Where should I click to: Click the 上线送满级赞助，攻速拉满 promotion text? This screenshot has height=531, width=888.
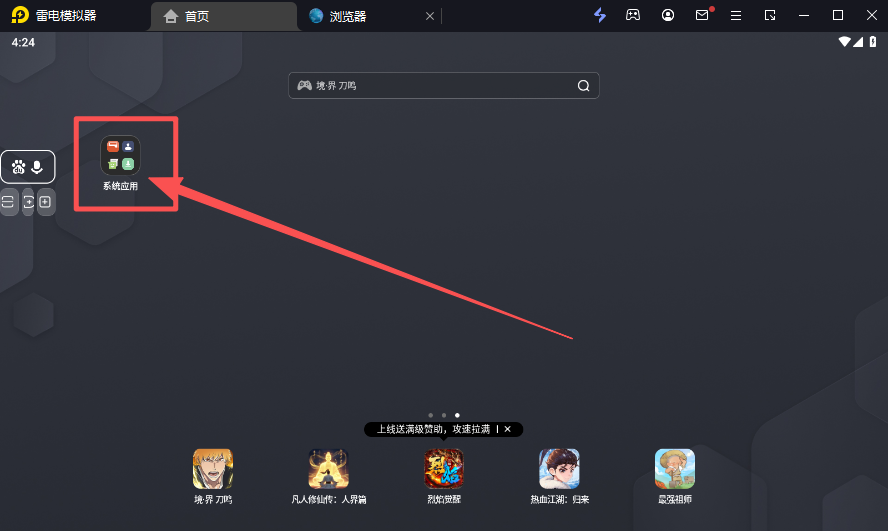[433, 429]
